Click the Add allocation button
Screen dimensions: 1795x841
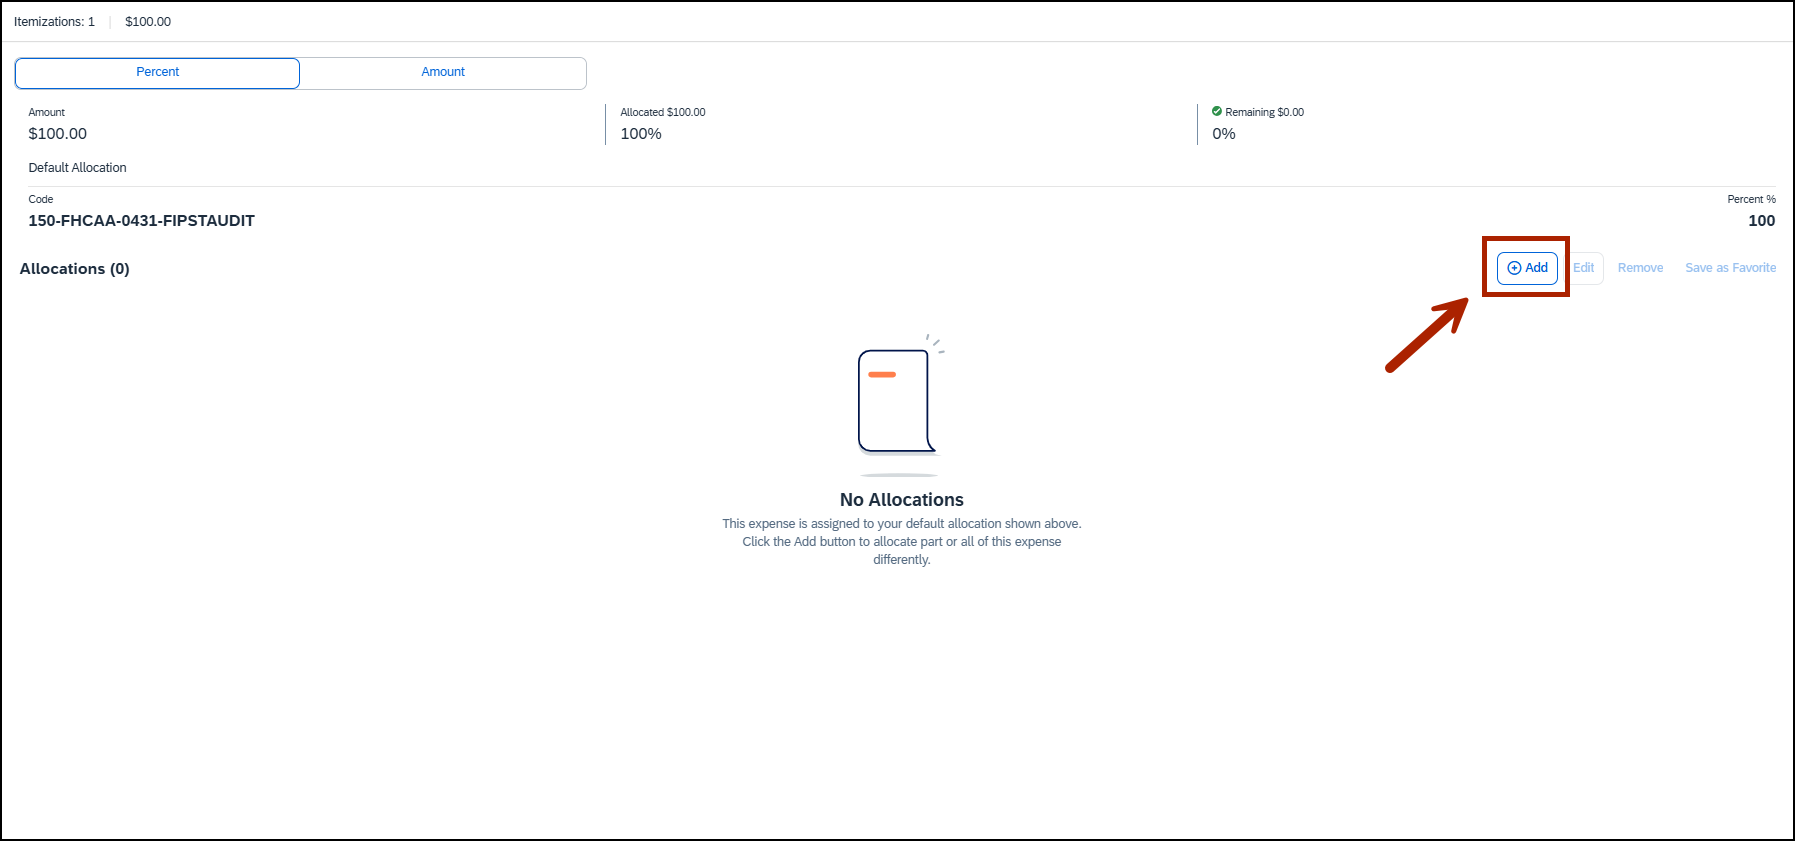[x=1527, y=268]
